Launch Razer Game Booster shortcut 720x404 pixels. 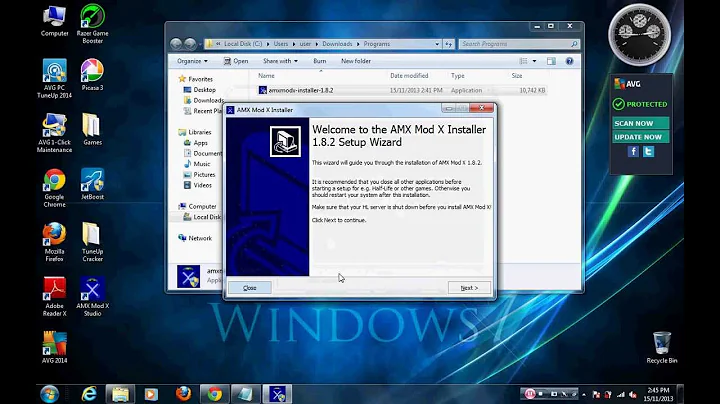pyautogui.click(x=92, y=24)
